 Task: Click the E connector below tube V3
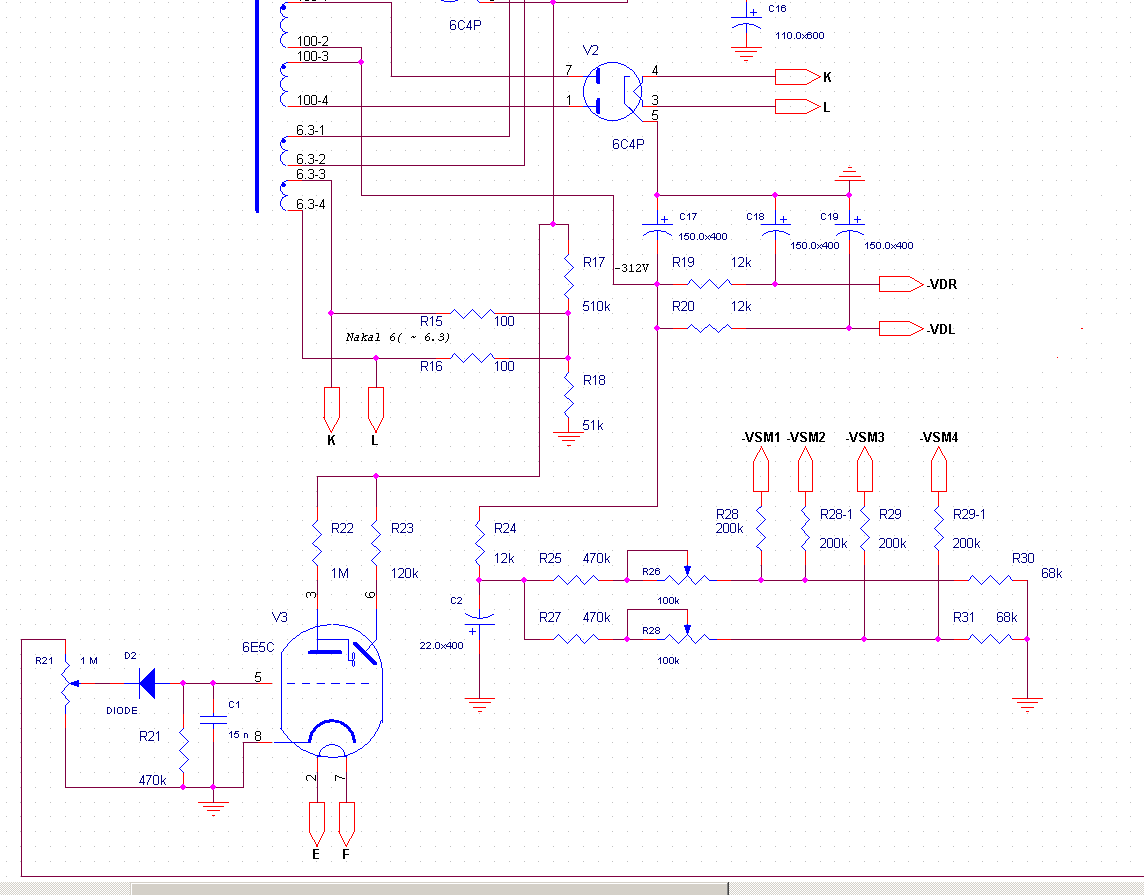pos(317,822)
